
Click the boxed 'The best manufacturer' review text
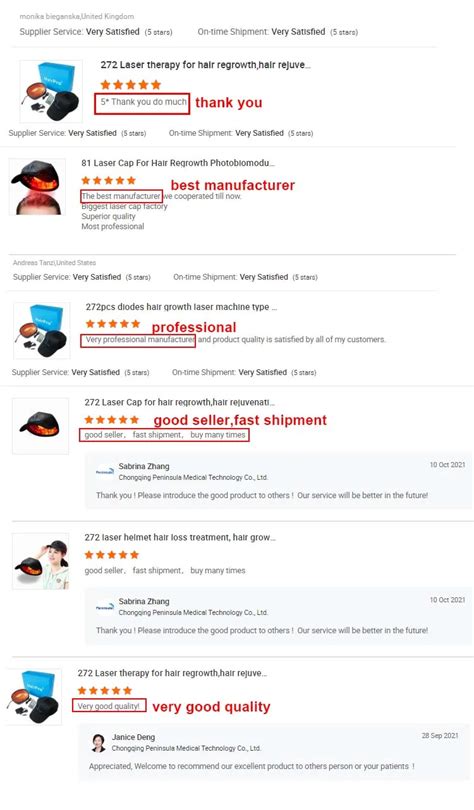click(x=121, y=196)
